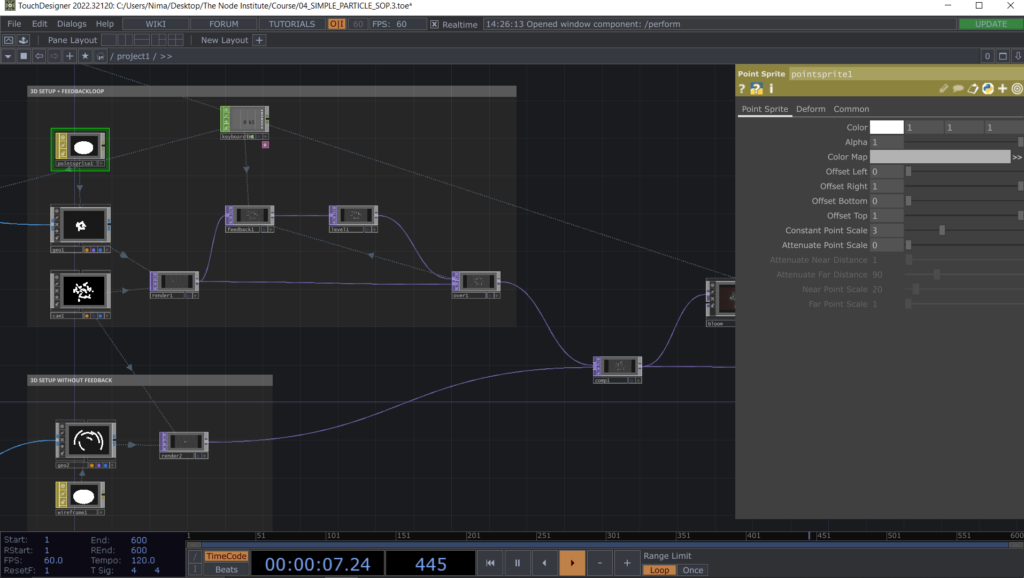Screen dimensions: 1024x578
Task: Click the plus icon in path bar
Action: tap(70, 56)
